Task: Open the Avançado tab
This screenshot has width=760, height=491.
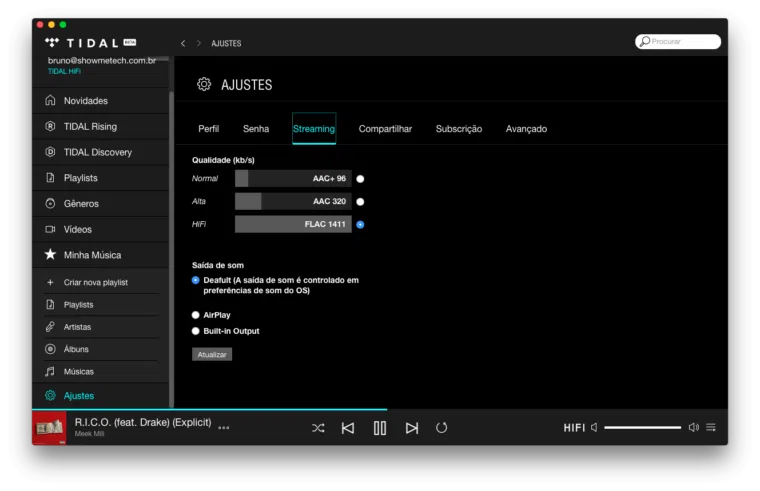Action: point(526,129)
